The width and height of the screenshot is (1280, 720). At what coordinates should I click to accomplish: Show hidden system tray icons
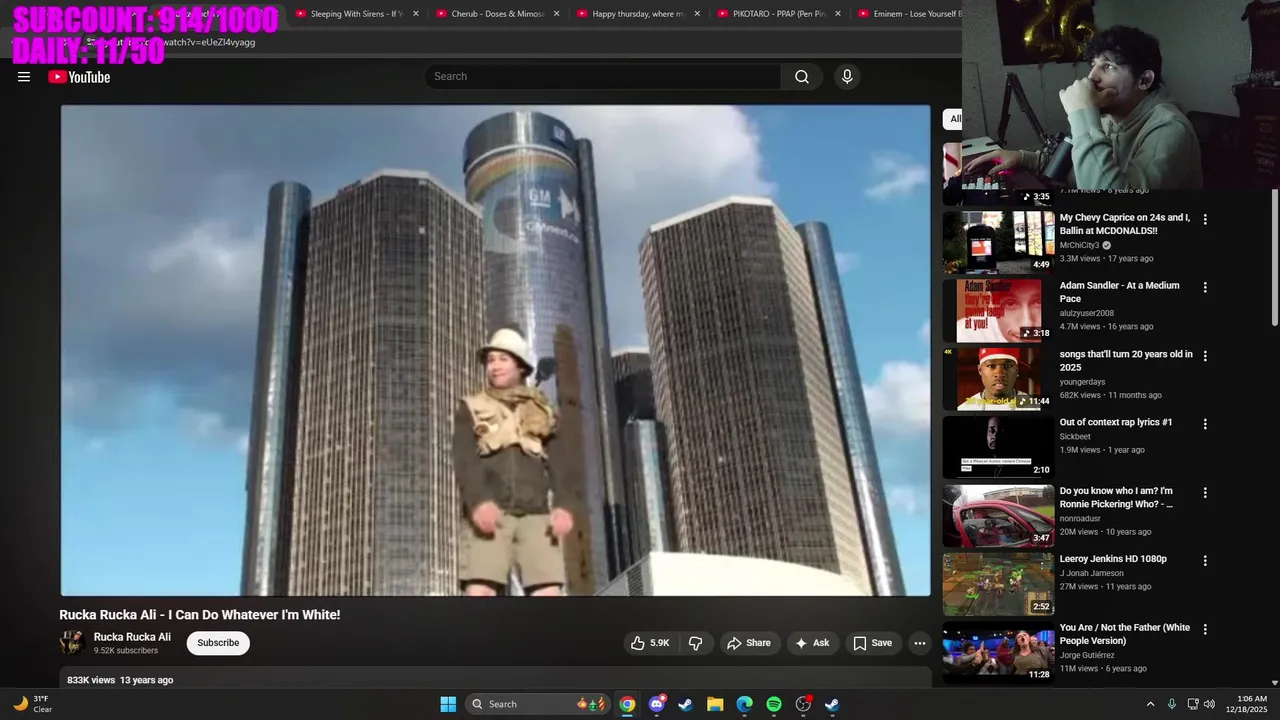pyautogui.click(x=1150, y=704)
